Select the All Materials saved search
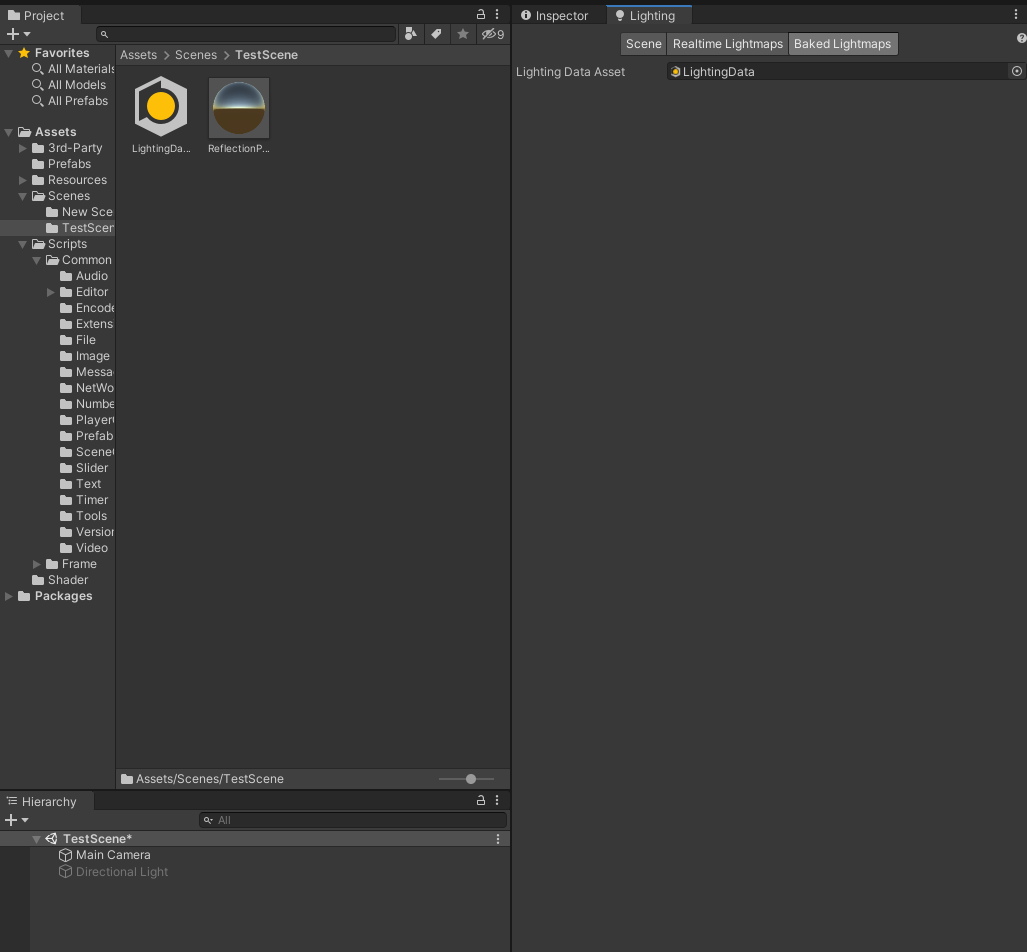 pos(73,69)
